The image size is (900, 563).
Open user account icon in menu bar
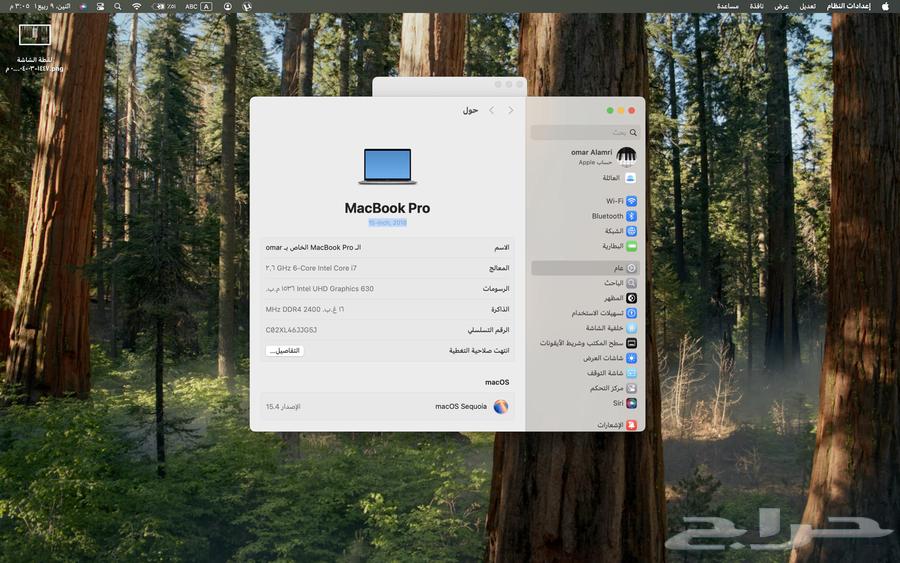(x=228, y=6)
